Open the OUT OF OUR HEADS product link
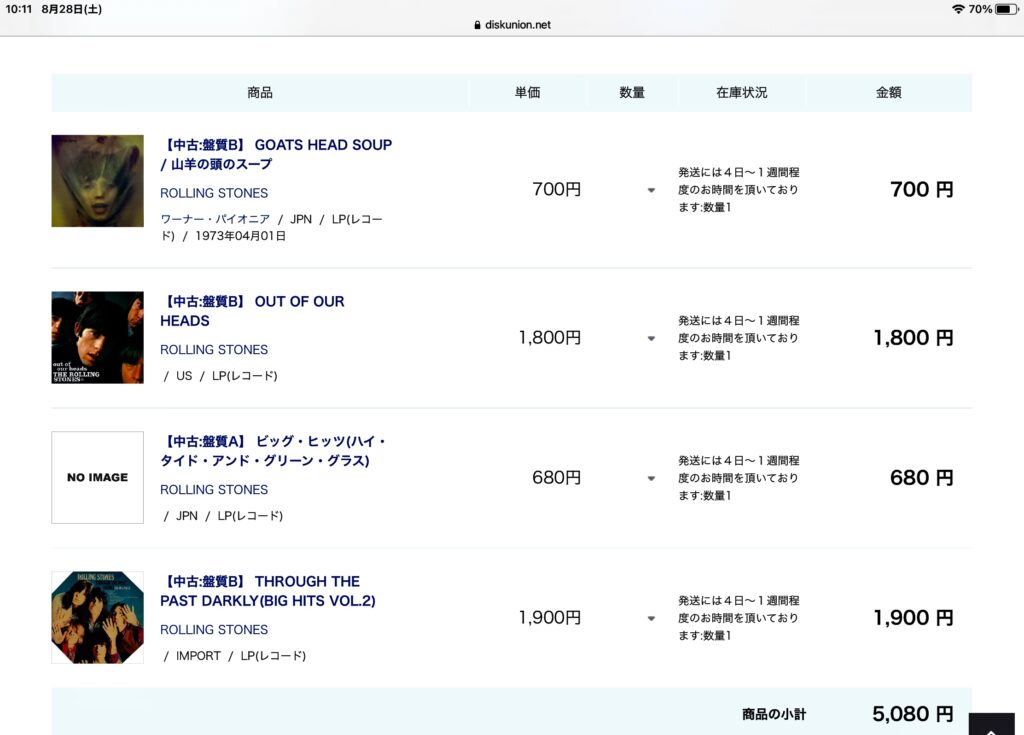The width and height of the screenshot is (1024, 735). tap(253, 311)
